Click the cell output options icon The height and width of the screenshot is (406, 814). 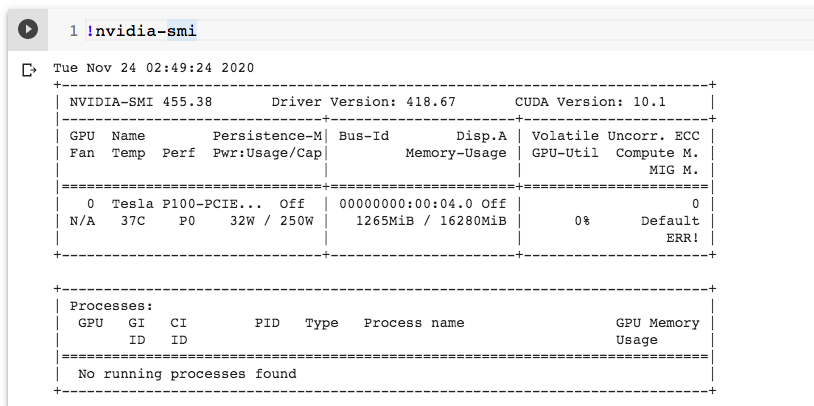[28, 70]
